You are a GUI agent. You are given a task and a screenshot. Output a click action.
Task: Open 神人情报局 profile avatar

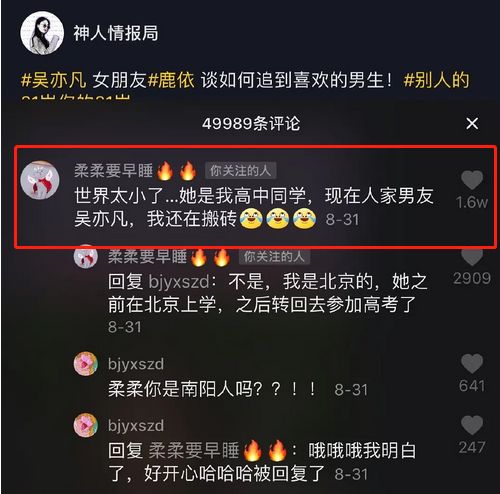pyautogui.click(x=42, y=33)
